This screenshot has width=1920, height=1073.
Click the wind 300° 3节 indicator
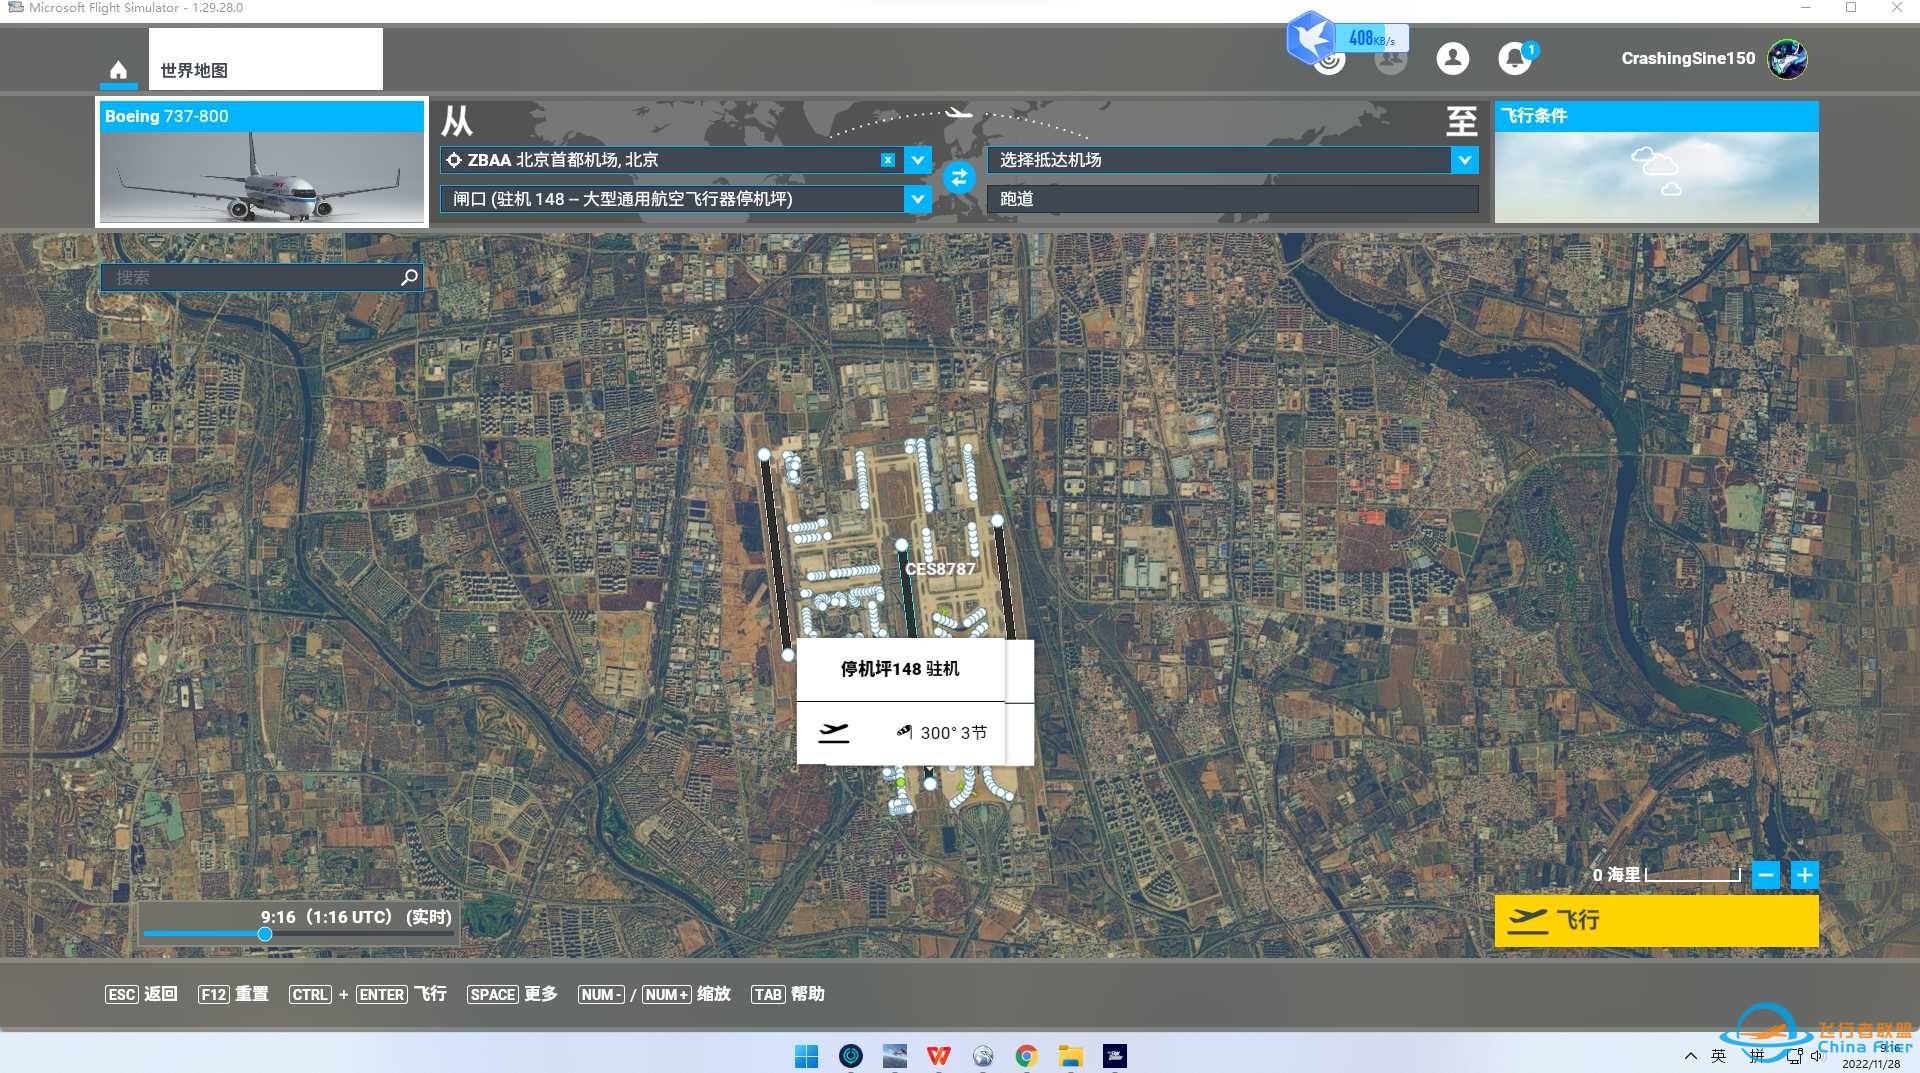[942, 733]
